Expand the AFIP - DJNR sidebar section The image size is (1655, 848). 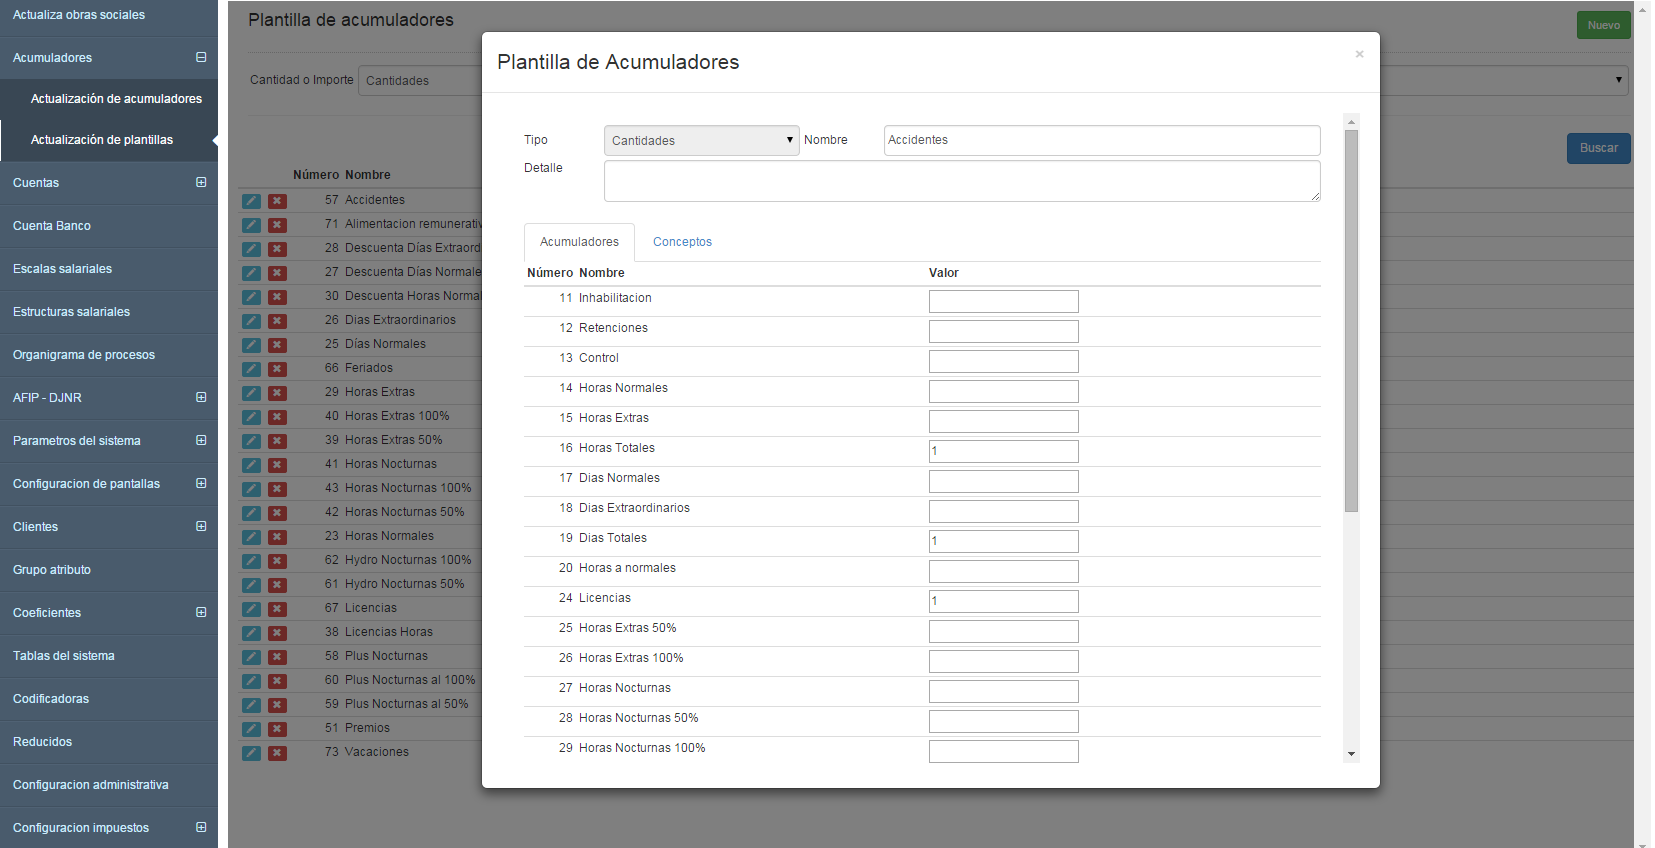click(x=201, y=398)
